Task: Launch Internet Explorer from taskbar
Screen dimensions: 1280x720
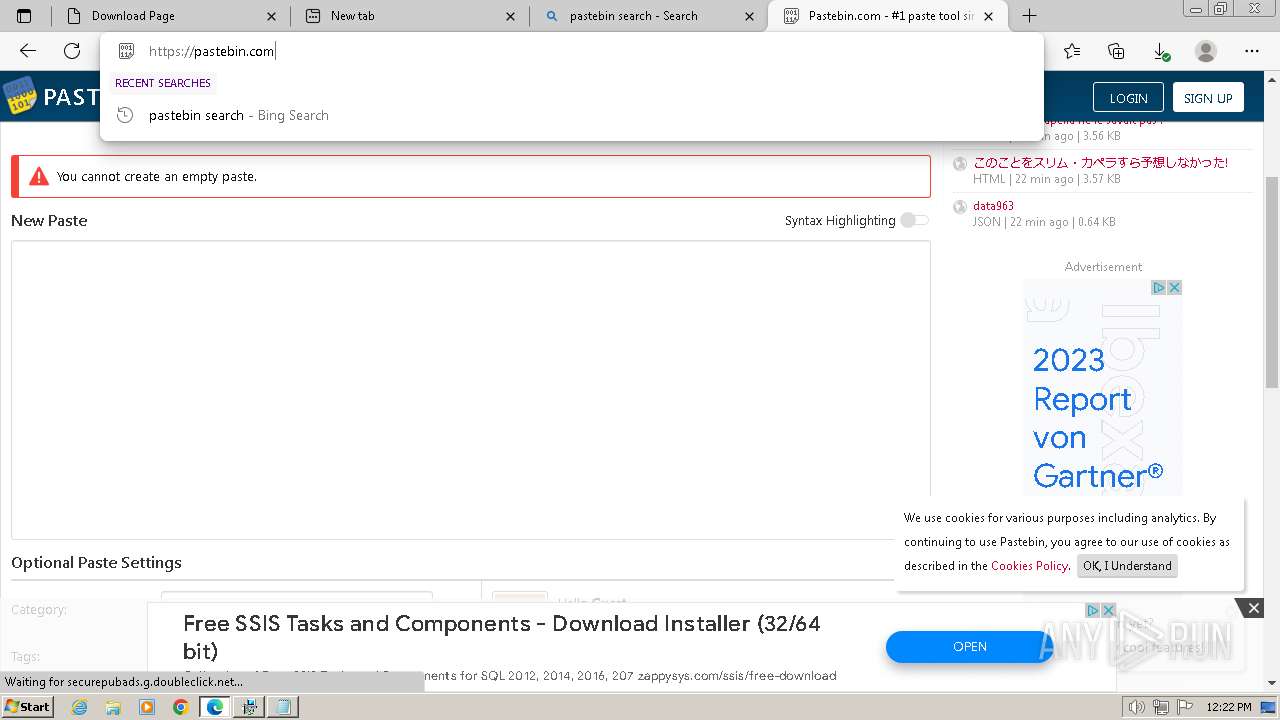Action: (79, 707)
